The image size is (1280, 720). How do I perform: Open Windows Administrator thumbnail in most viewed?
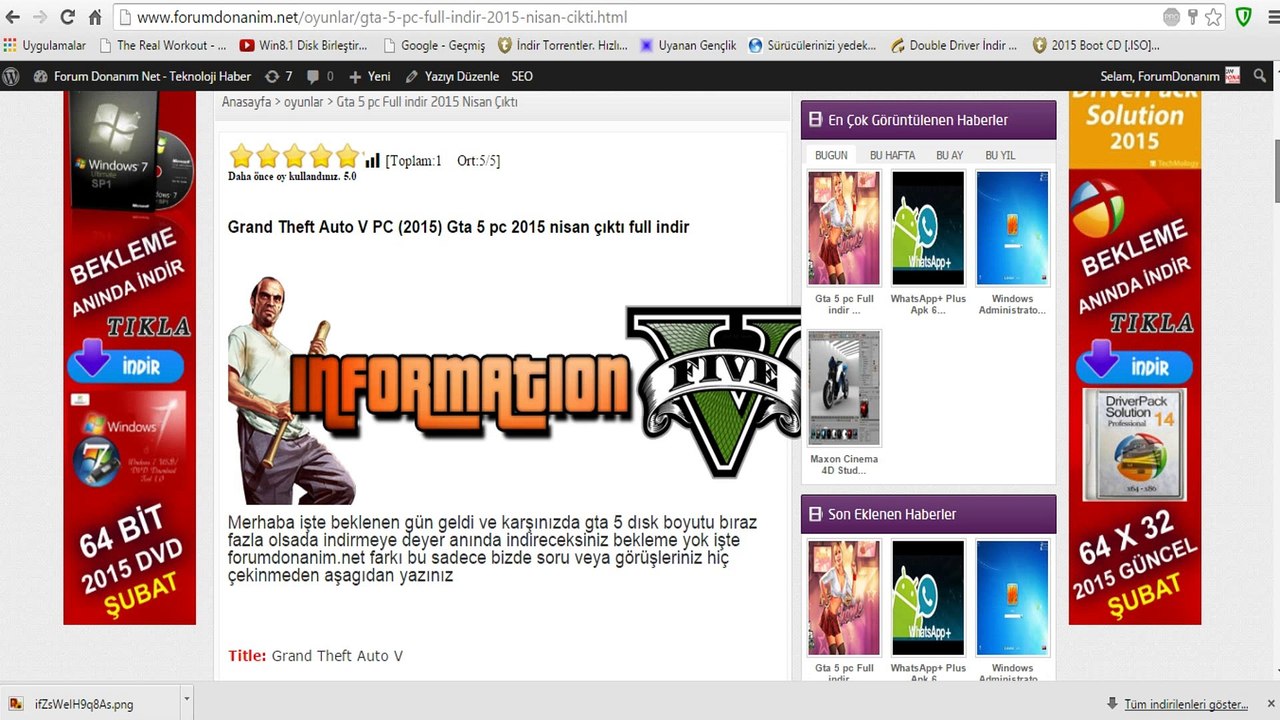[1012, 228]
